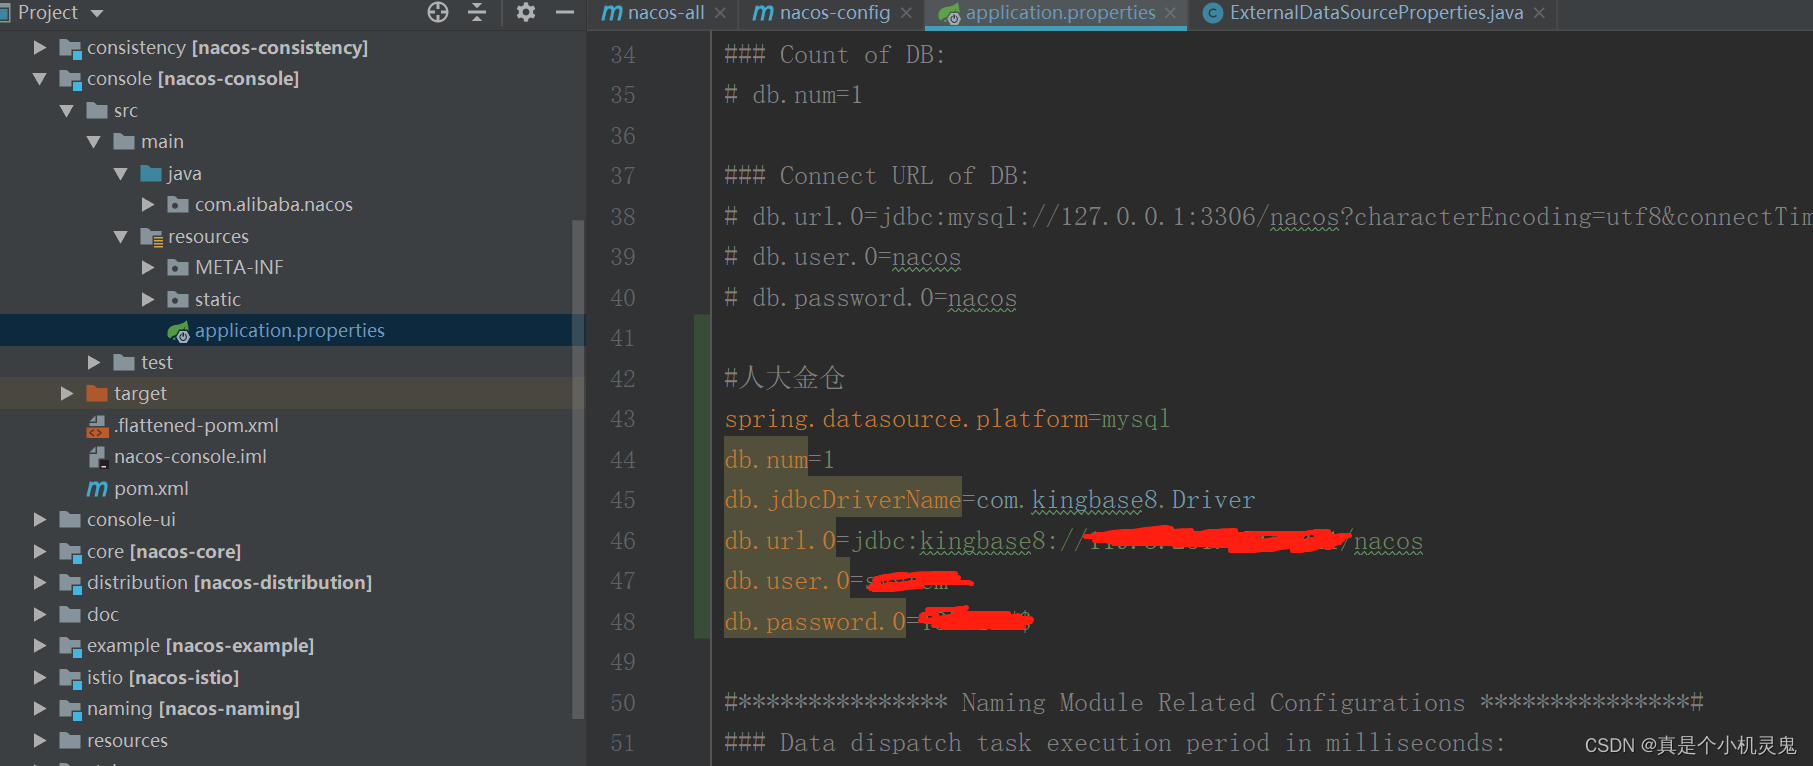The width and height of the screenshot is (1813, 766).
Task: Expand the doc folder
Action: [x=40, y=614]
